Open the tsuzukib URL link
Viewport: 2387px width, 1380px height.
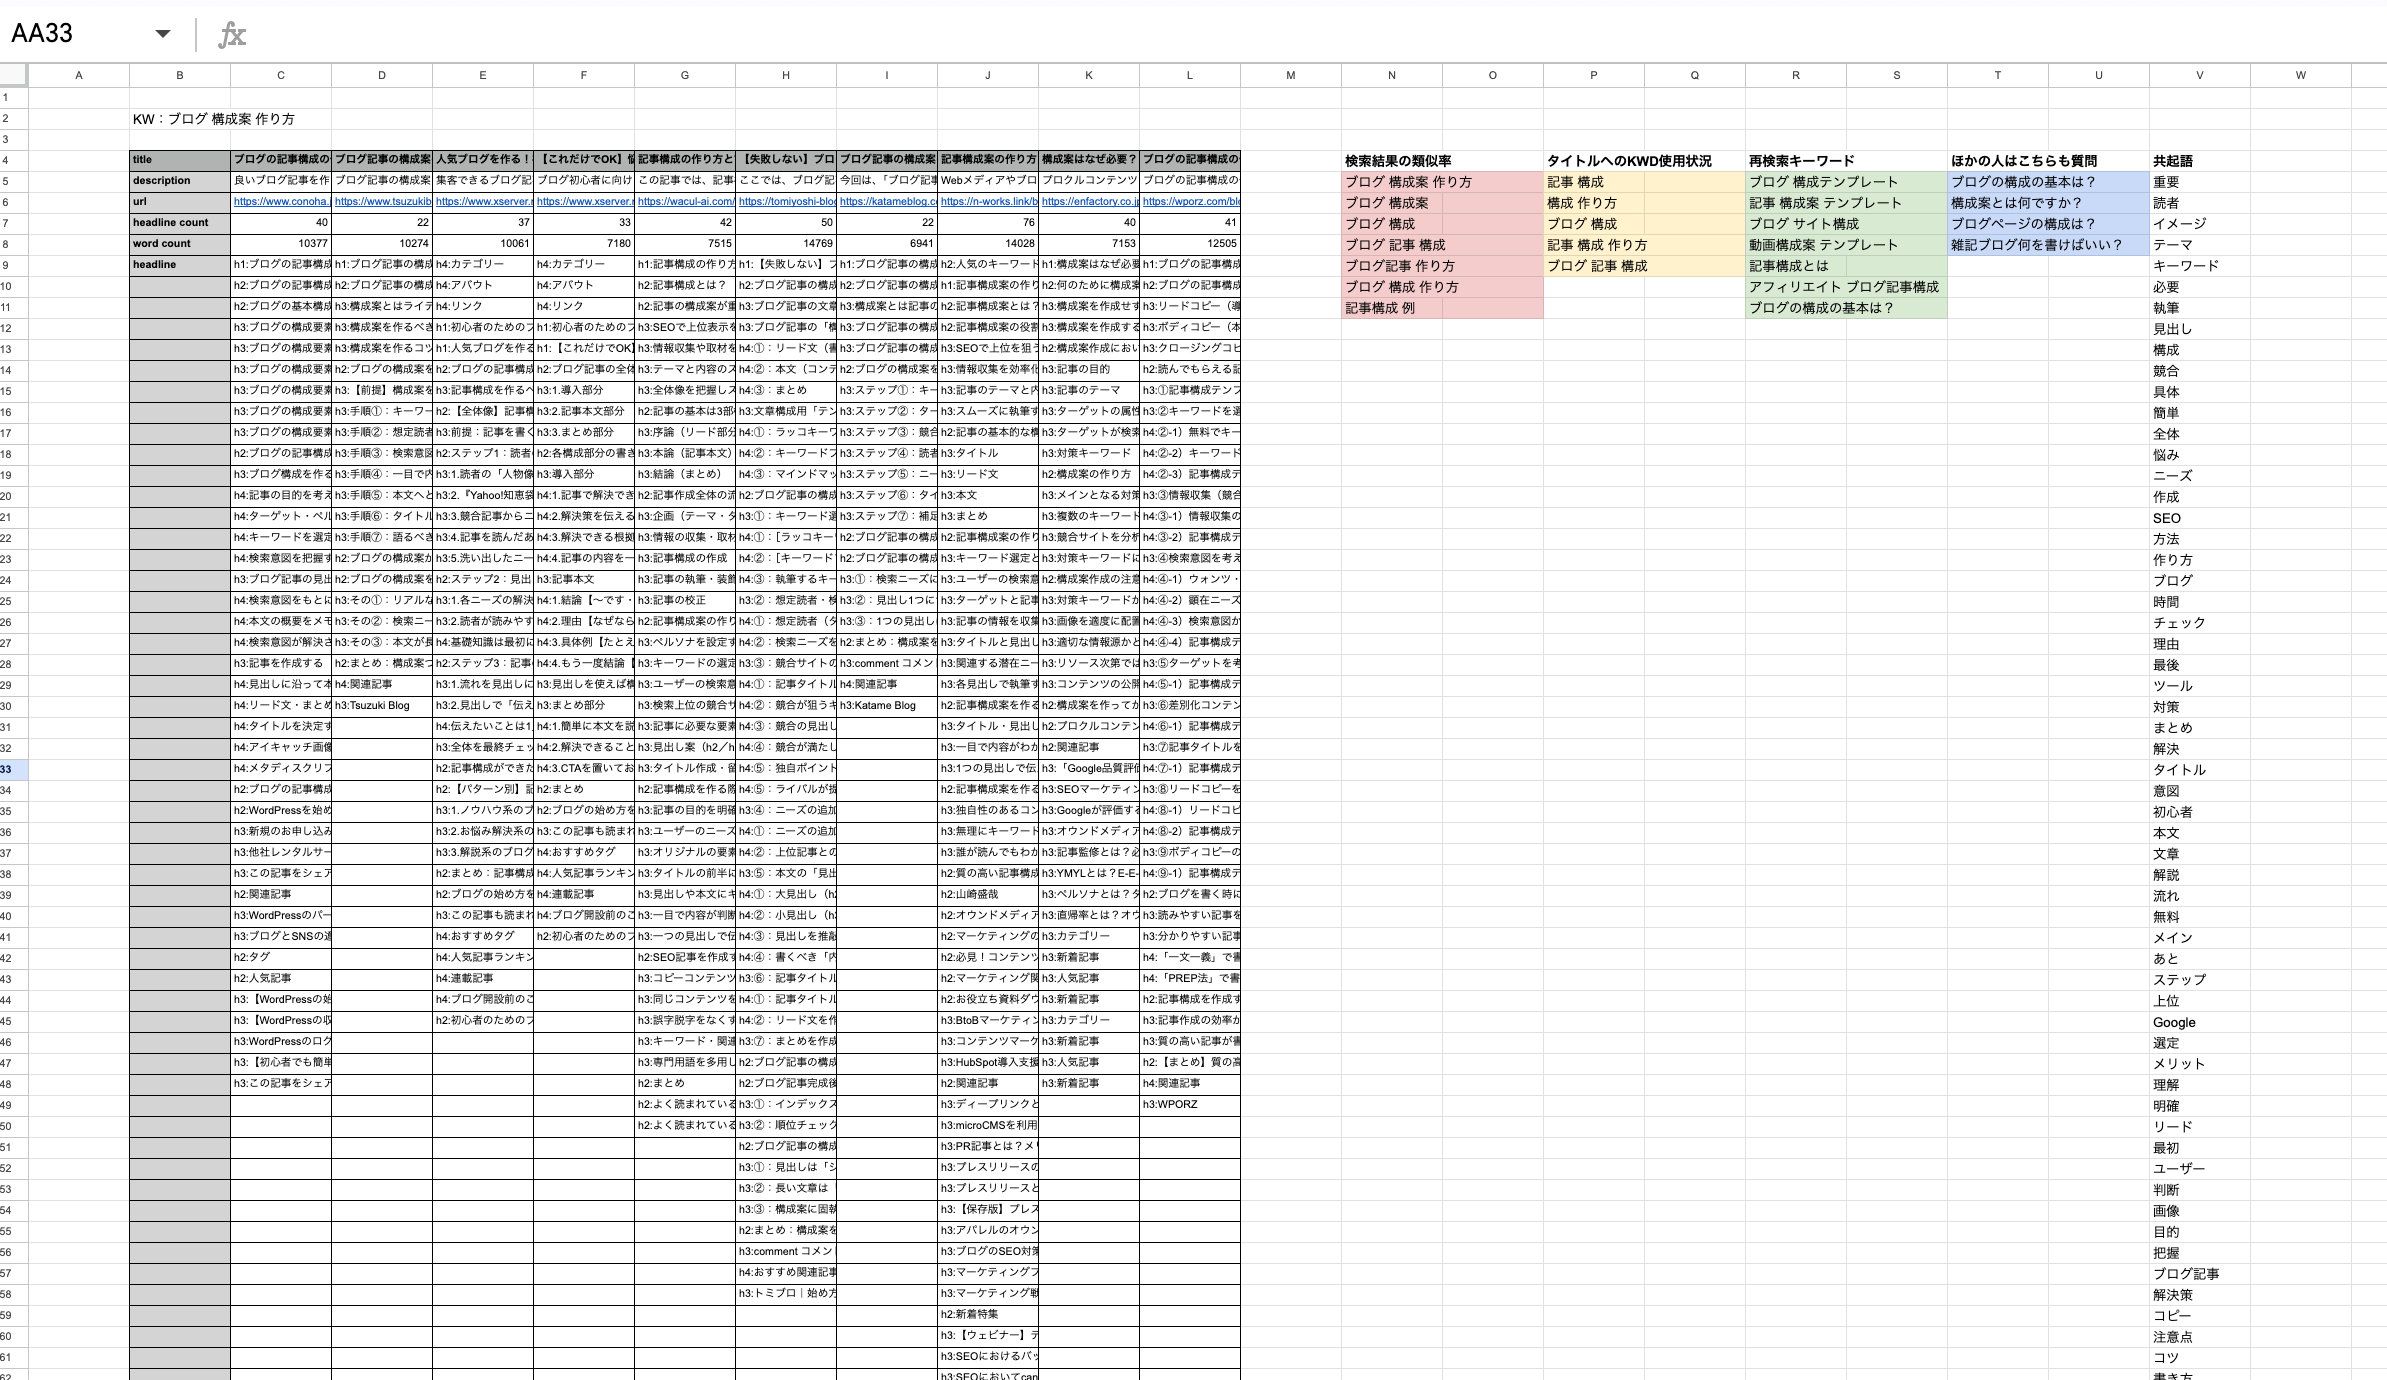point(382,202)
